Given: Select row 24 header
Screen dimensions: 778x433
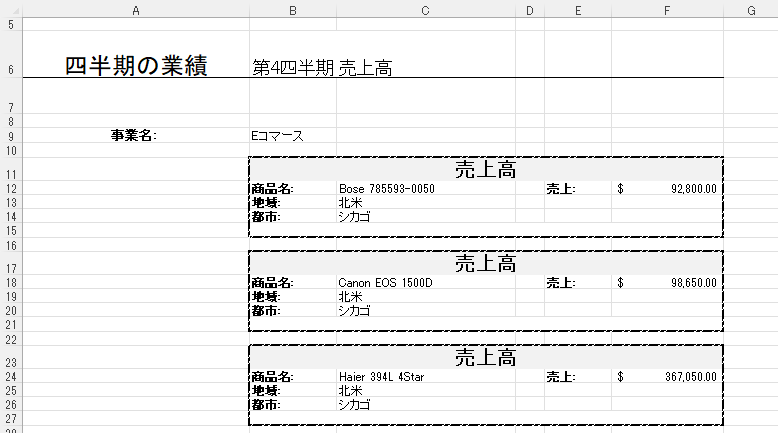Looking at the screenshot, I should coord(11,376).
